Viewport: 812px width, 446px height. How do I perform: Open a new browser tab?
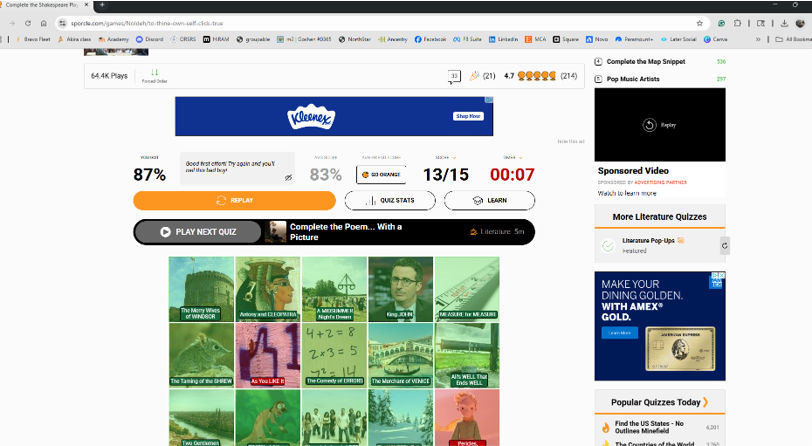point(102,5)
